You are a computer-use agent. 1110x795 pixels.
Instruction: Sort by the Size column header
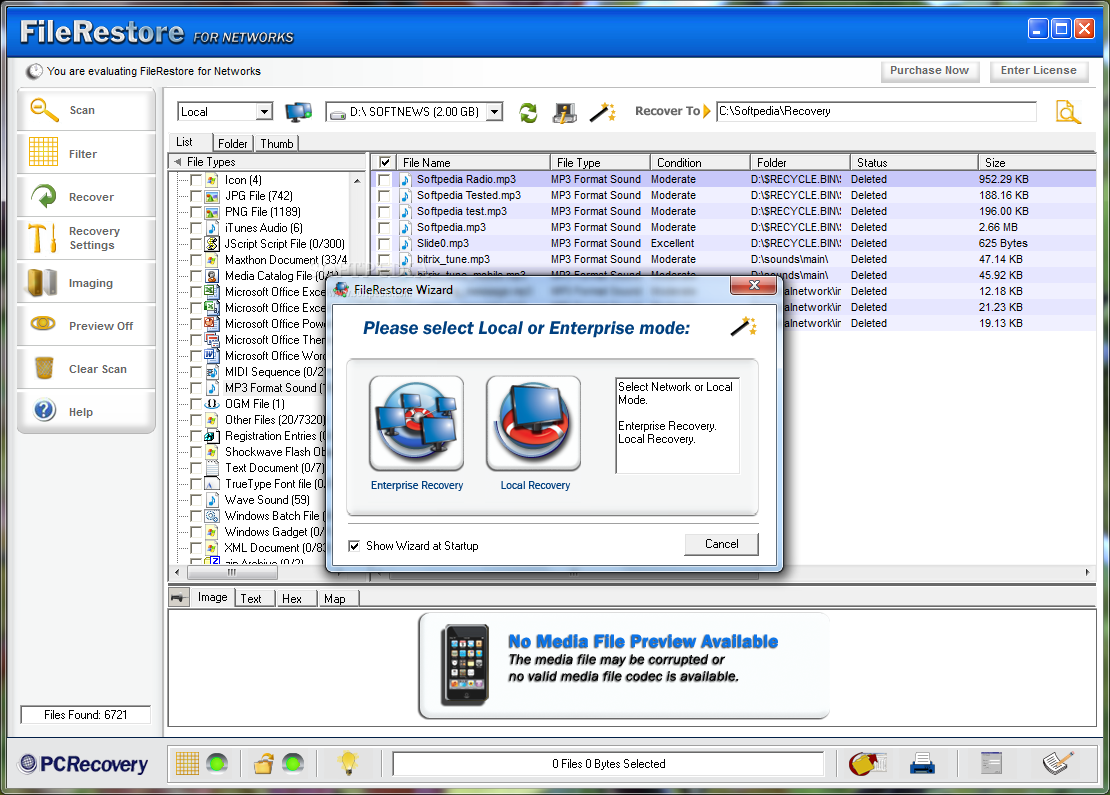coord(1036,162)
